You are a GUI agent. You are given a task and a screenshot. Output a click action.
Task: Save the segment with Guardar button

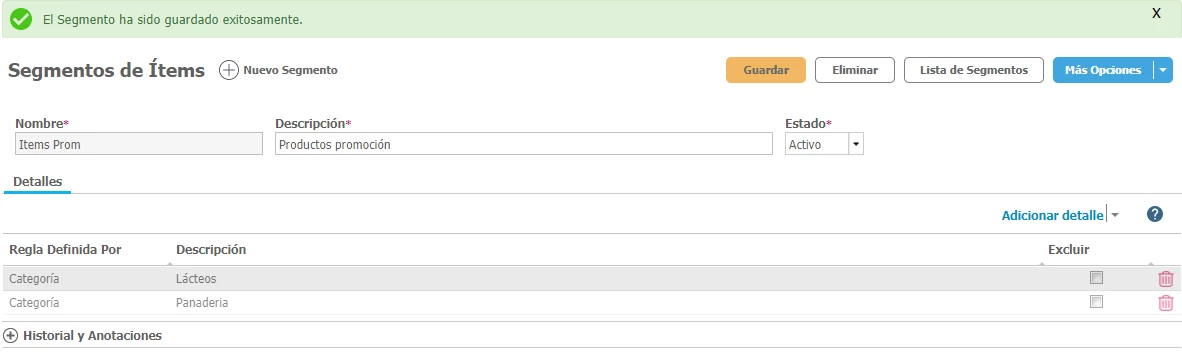766,70
